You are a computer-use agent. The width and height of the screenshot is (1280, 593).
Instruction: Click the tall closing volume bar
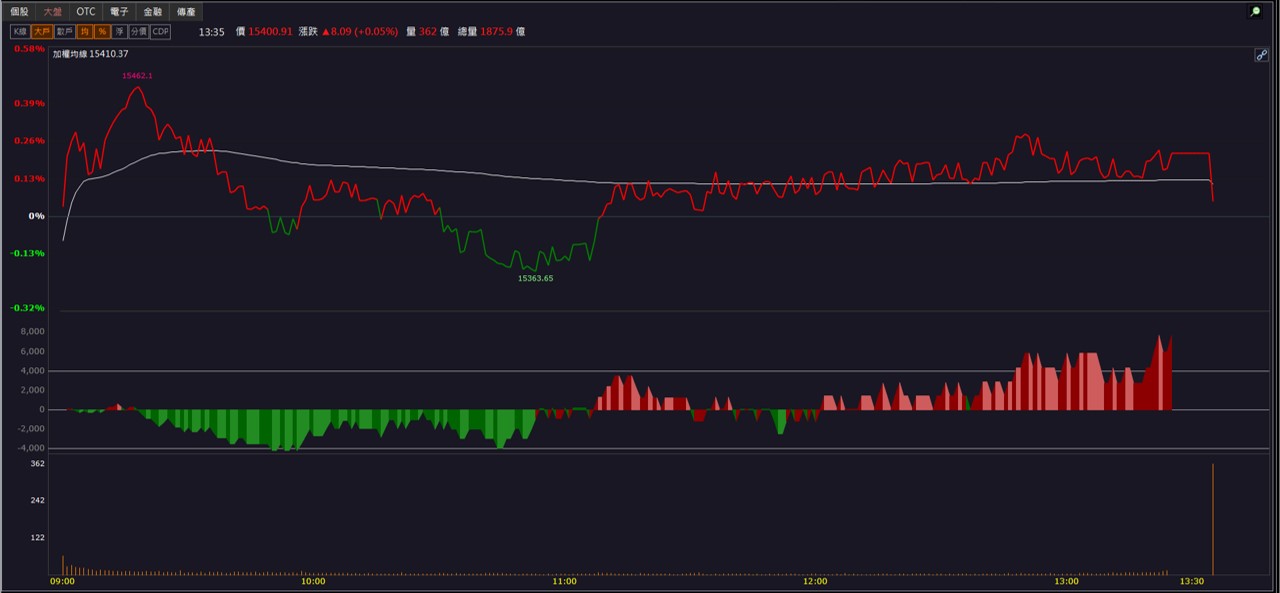click(x=1213, y=519)
